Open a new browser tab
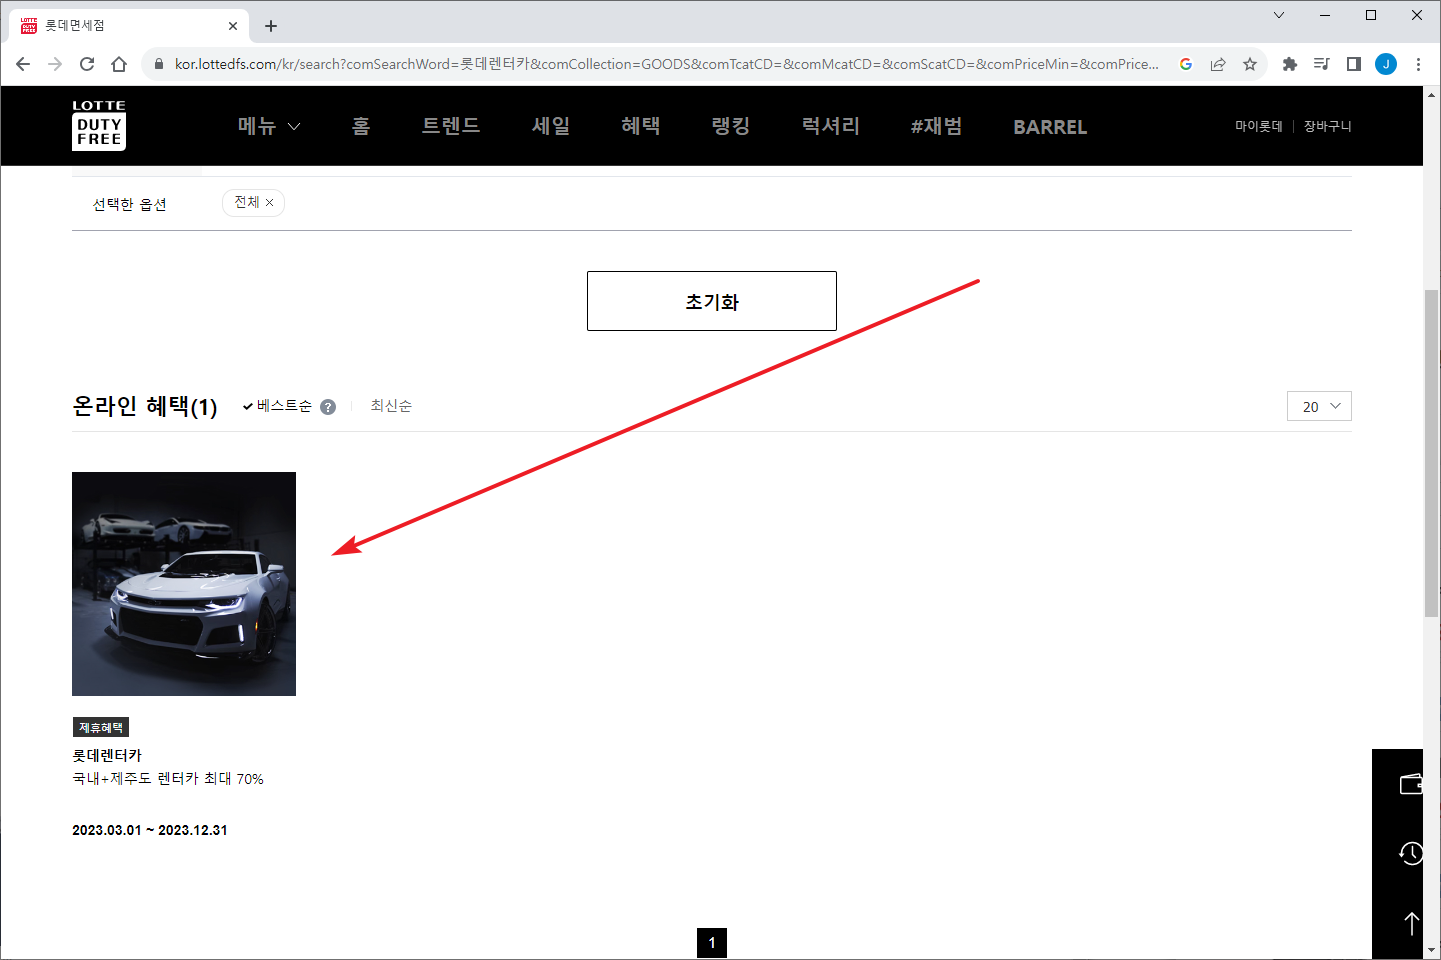This screenshot has height=960, width=1441. pos(271,26)
